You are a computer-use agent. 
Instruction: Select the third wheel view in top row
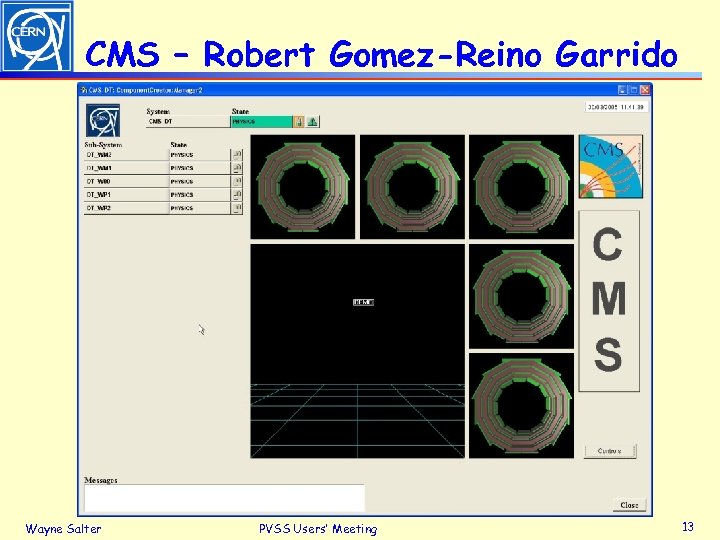tap(521, 187)
